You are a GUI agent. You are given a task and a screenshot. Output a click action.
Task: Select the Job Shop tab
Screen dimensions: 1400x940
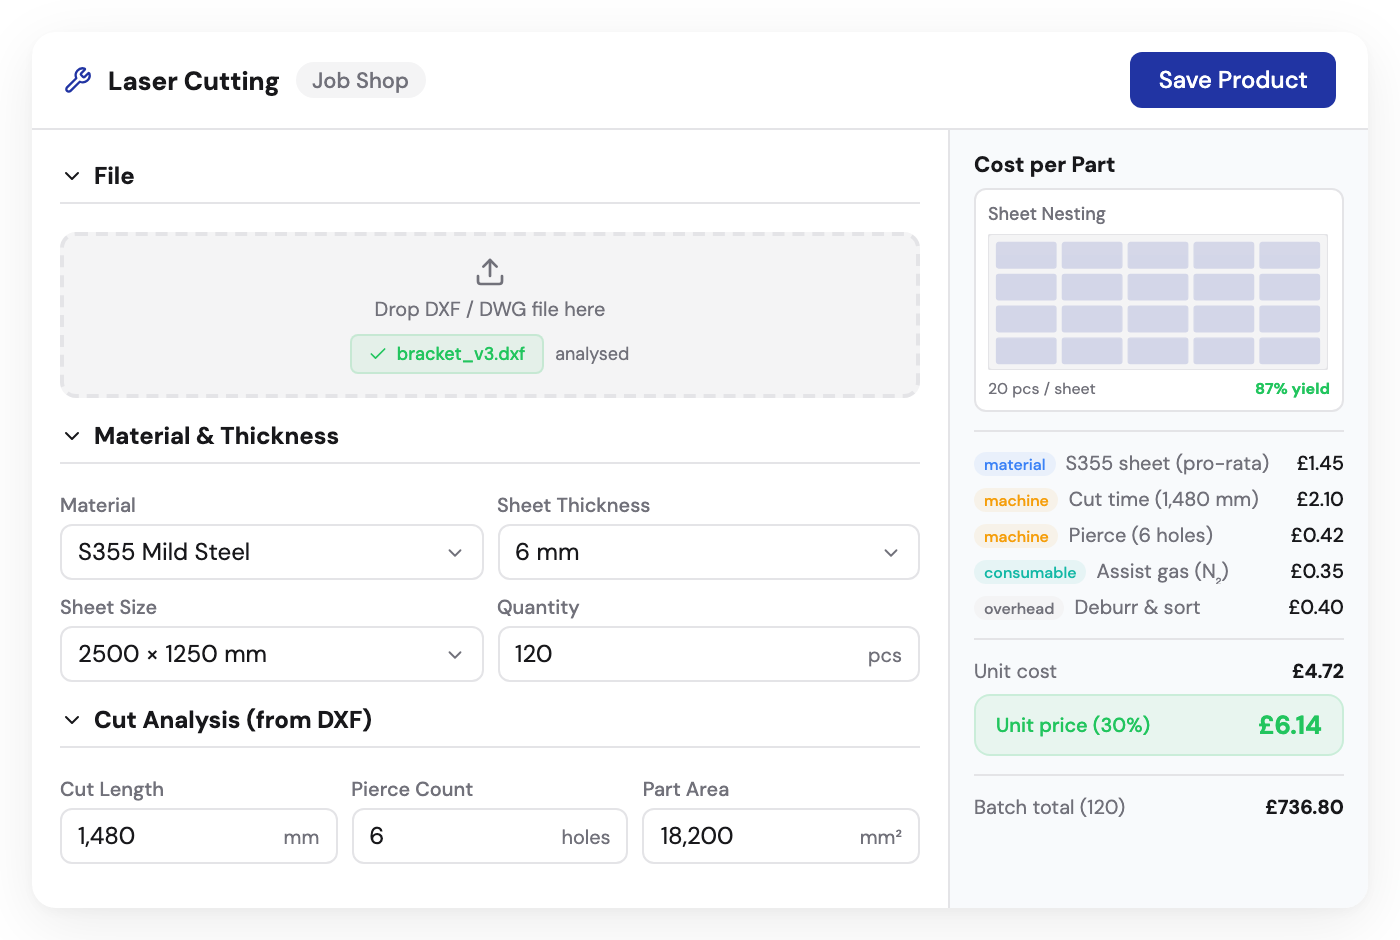tap(360, 80)
